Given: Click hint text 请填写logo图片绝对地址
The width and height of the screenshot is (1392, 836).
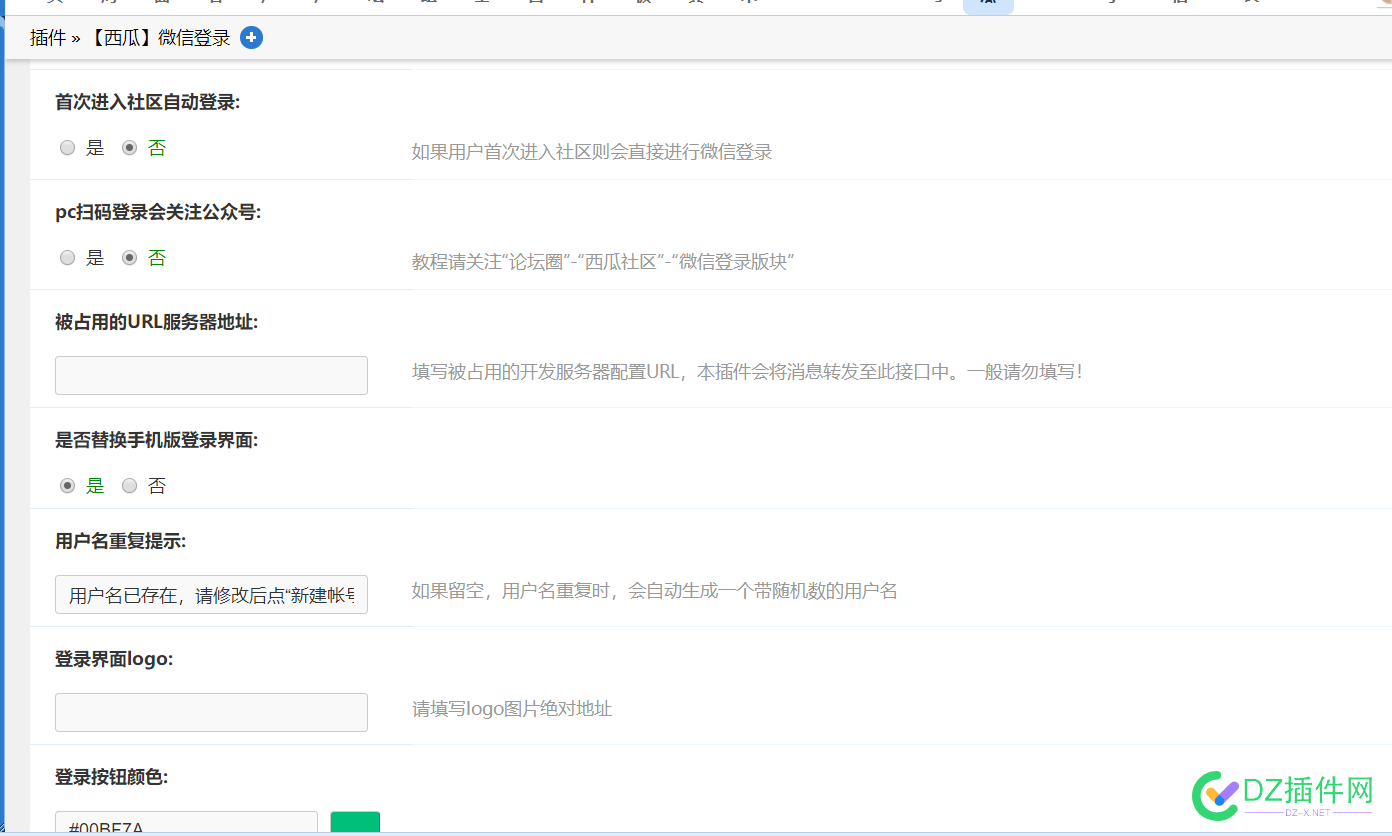Looking at the screenshot, I should click(x=512, y=709).
